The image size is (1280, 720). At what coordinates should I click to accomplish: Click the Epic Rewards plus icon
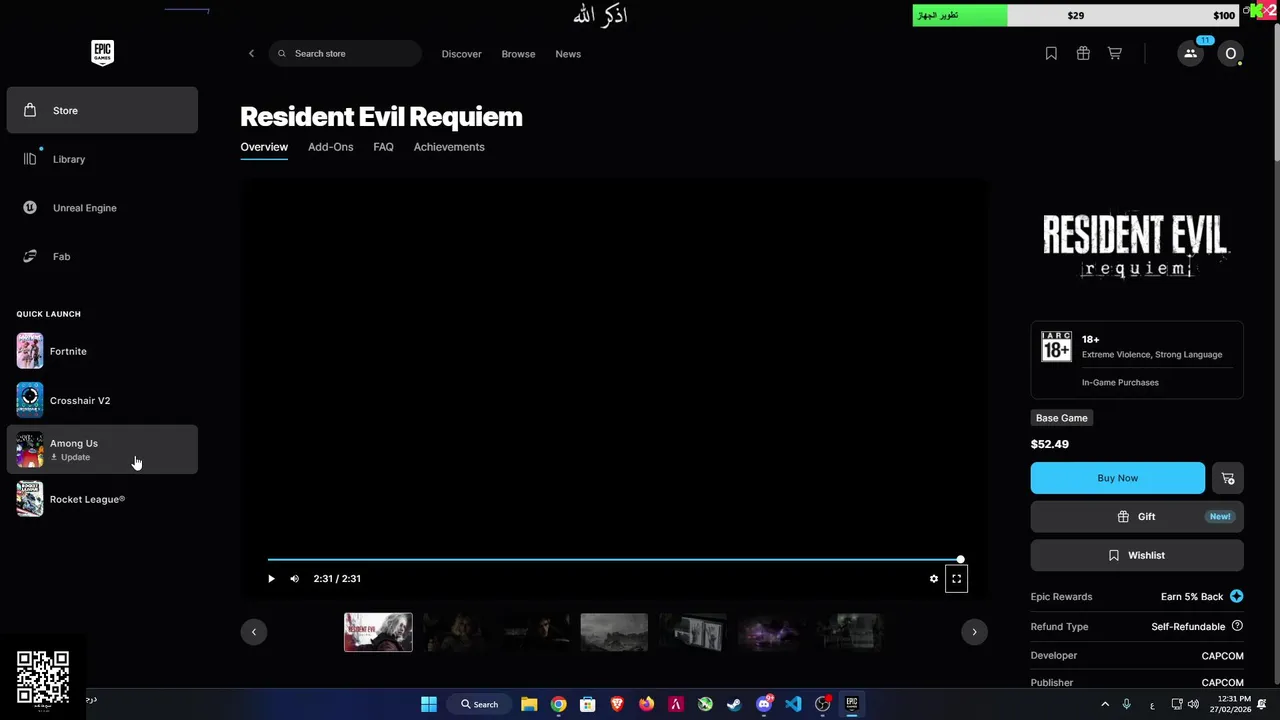pyautogui.click(x=1237, y=597)
